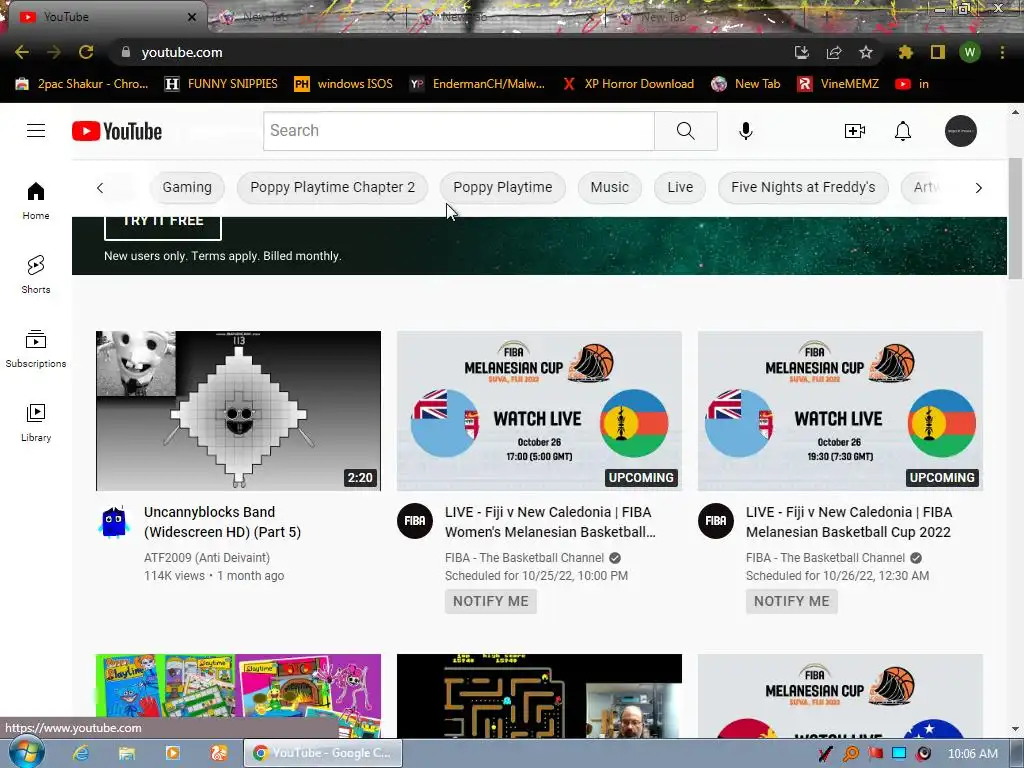Reload the page with refresh icon

[86, 52]
